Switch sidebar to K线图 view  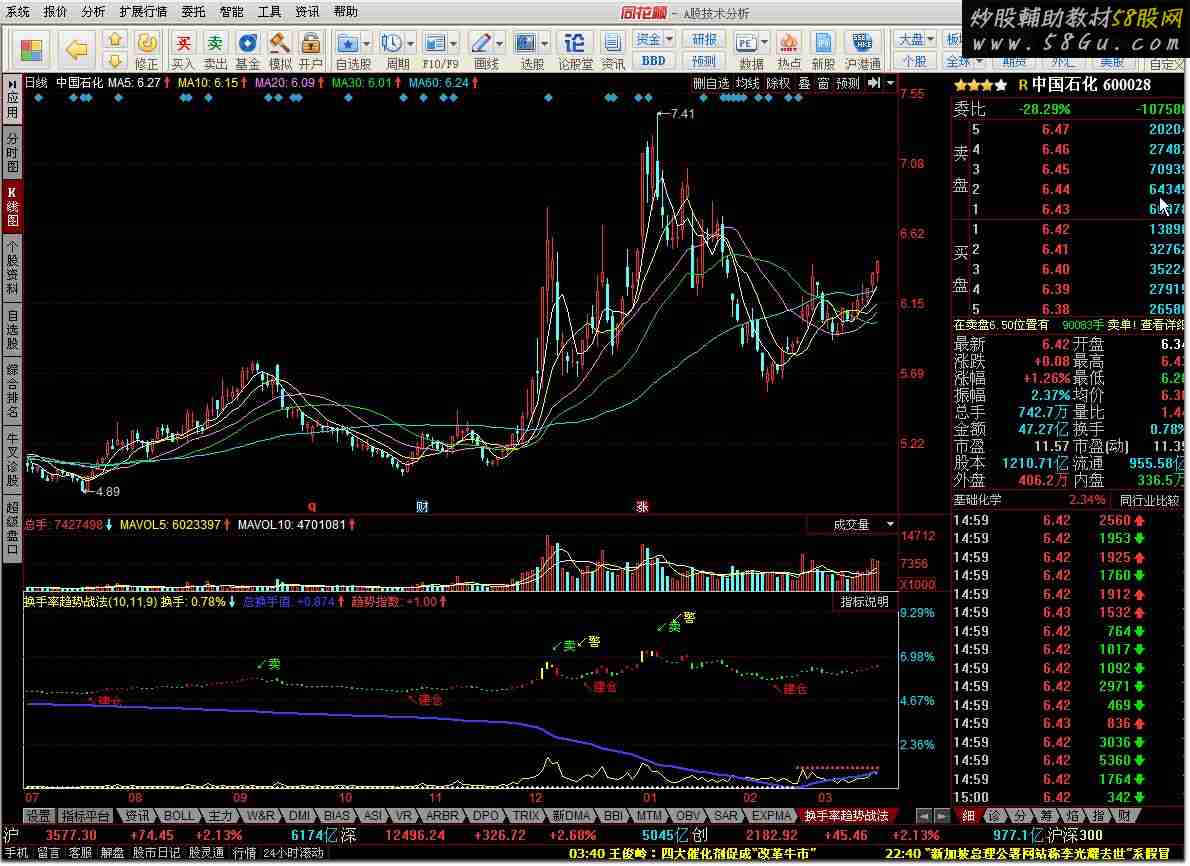point(12,206)
